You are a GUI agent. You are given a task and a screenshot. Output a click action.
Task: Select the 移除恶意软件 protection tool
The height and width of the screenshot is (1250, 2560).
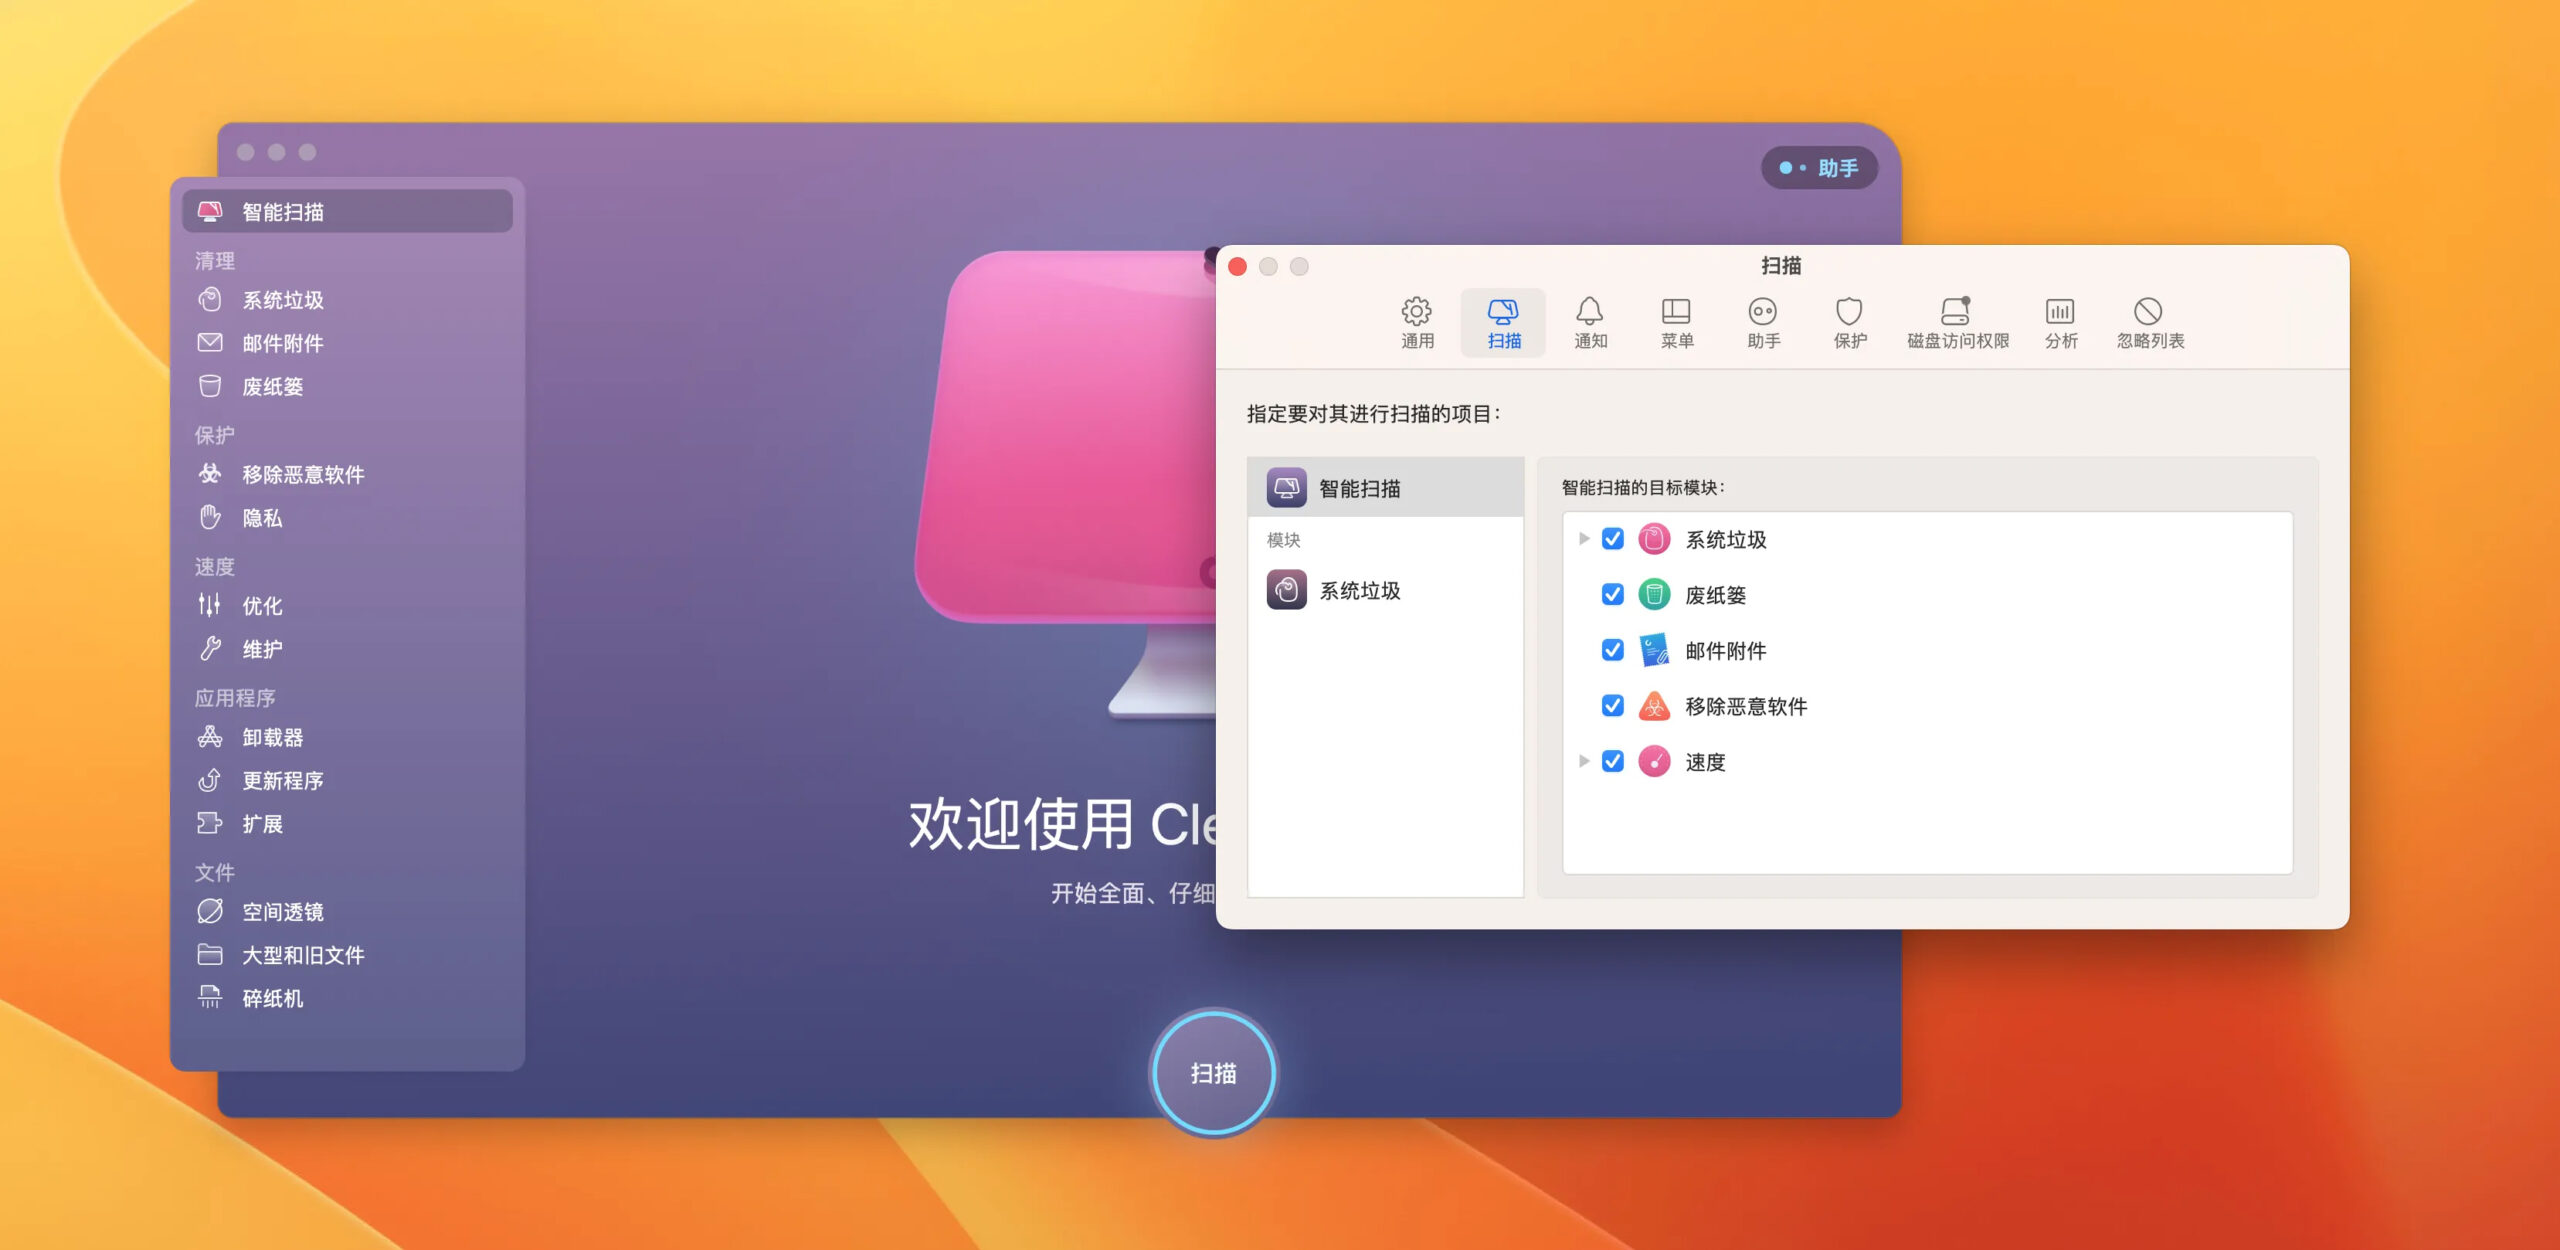click(303, 474)
